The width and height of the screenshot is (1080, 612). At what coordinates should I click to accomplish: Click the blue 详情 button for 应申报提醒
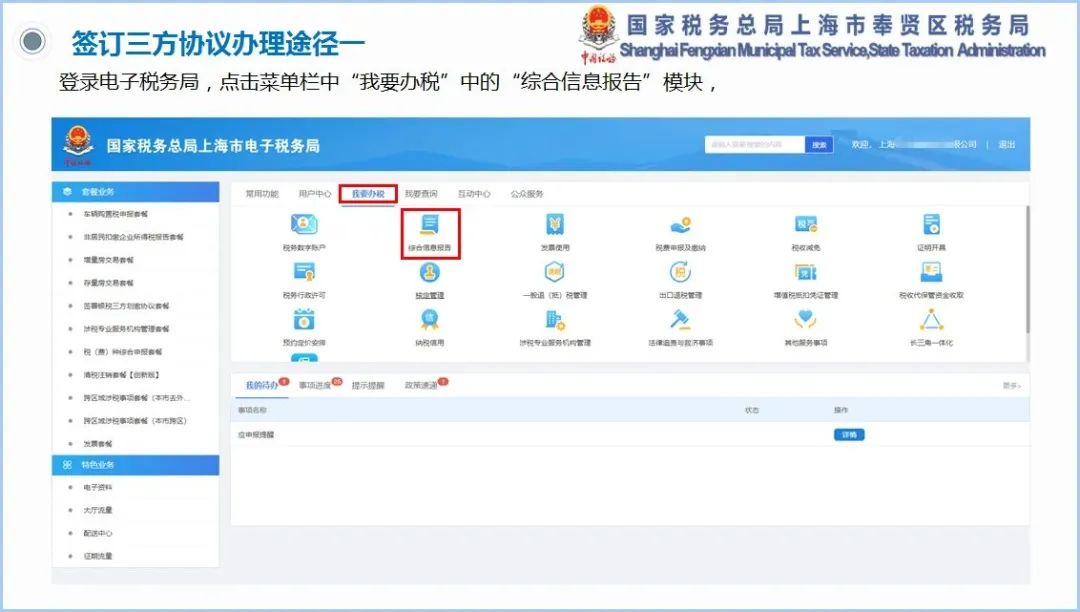click(x=849, y=435)
